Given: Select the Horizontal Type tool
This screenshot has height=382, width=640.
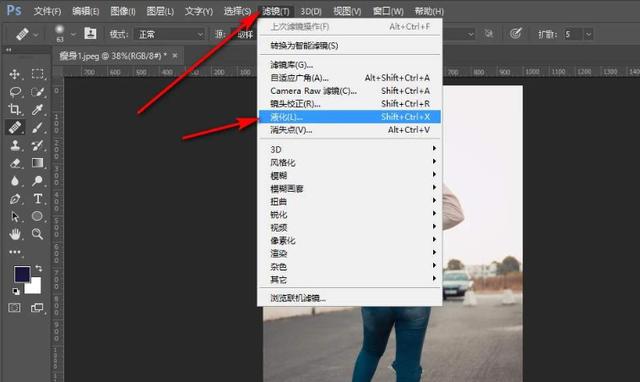Looking at the screenshot, I should coord(38,199).
